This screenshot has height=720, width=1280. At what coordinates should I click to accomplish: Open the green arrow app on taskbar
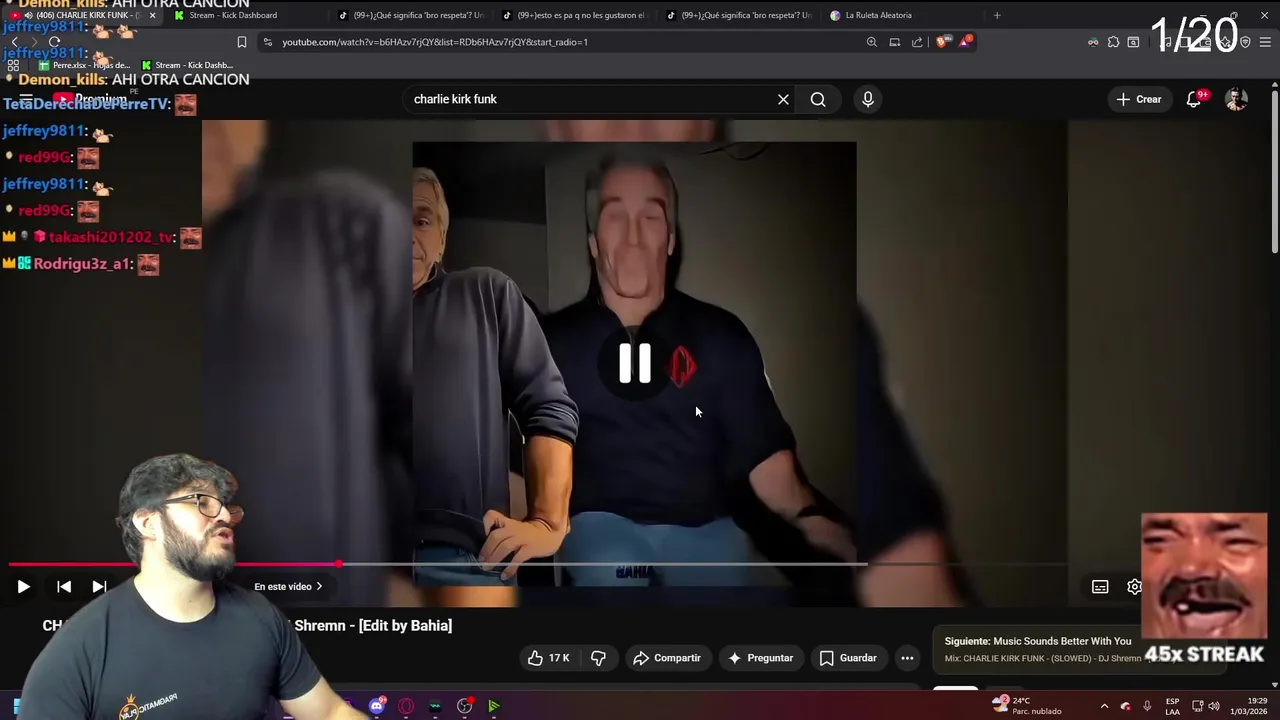click(494, 706)
